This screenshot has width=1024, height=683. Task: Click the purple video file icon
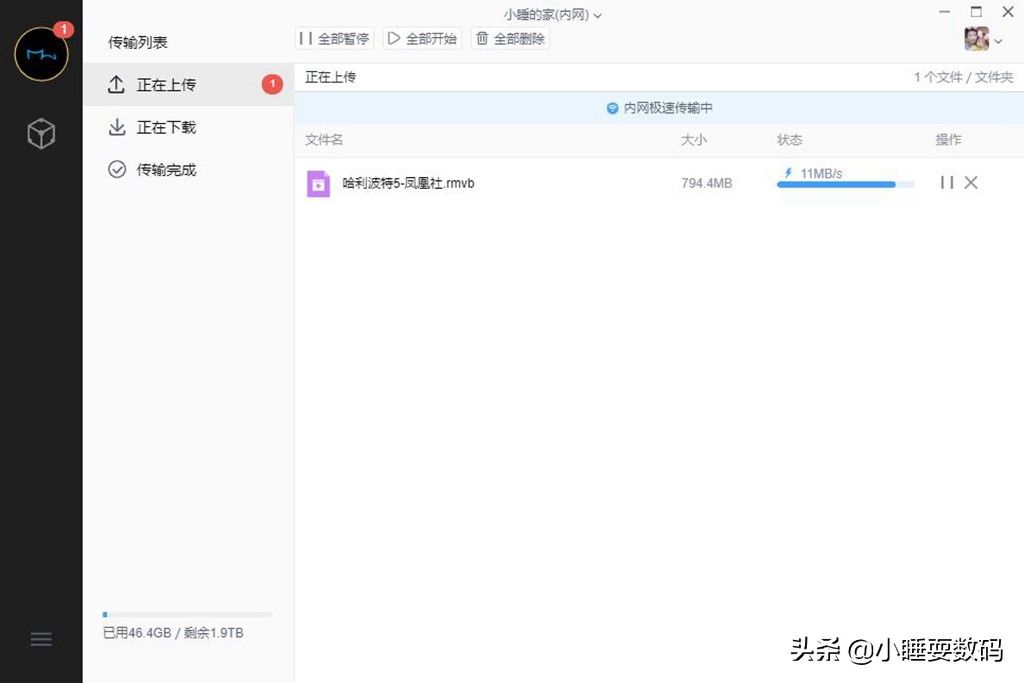(x=318, y=184)
